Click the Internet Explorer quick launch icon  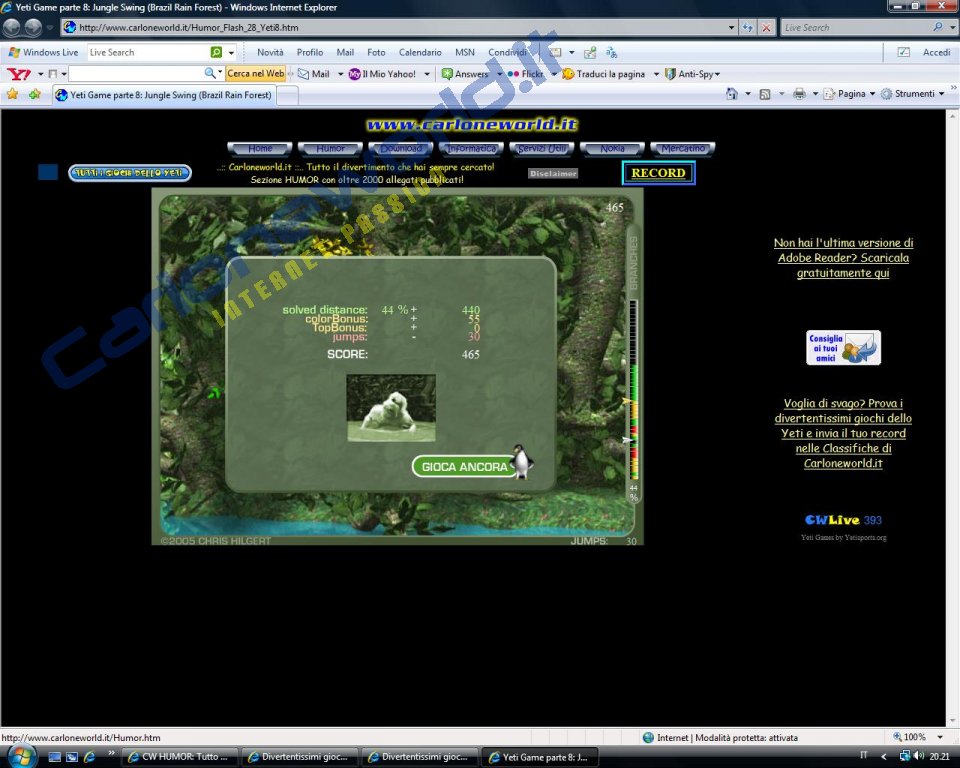point(89,757)
